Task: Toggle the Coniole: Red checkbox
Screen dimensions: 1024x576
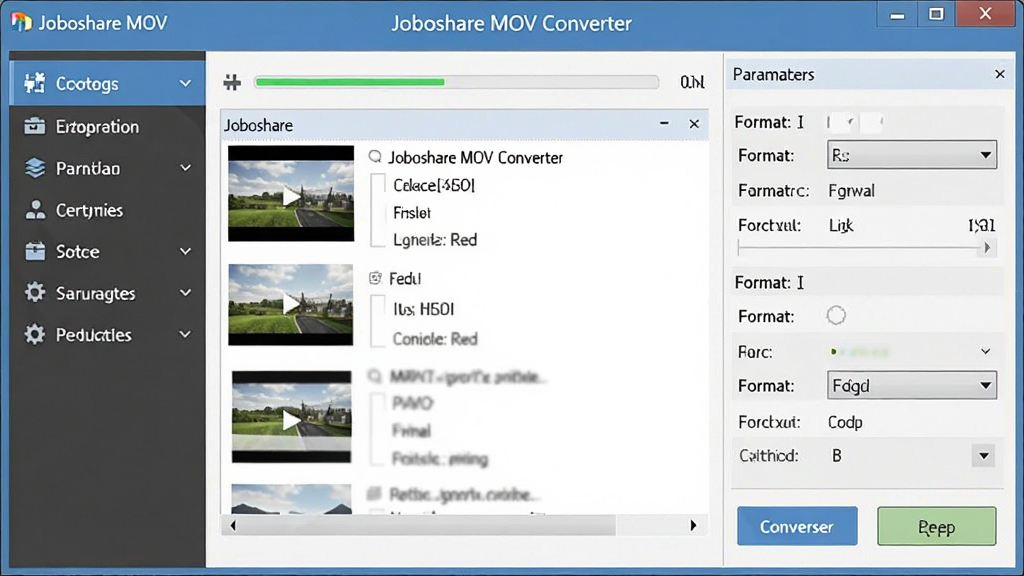Action: click(377, 336)
